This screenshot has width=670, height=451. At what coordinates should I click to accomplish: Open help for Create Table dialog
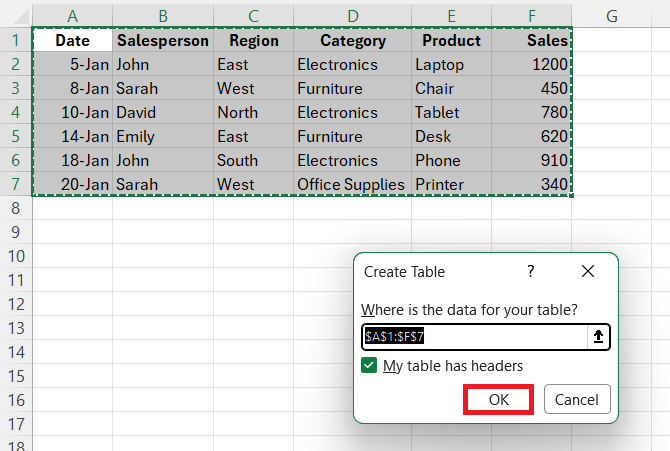[531, 271]
